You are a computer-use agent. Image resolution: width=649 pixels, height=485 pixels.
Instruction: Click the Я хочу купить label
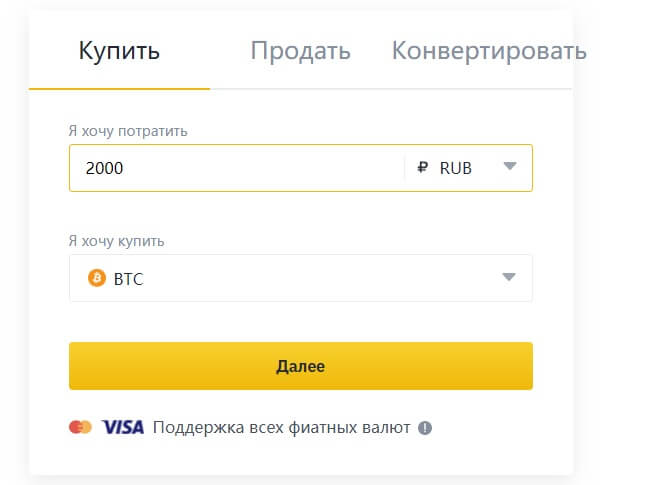[x=116, y=241]
